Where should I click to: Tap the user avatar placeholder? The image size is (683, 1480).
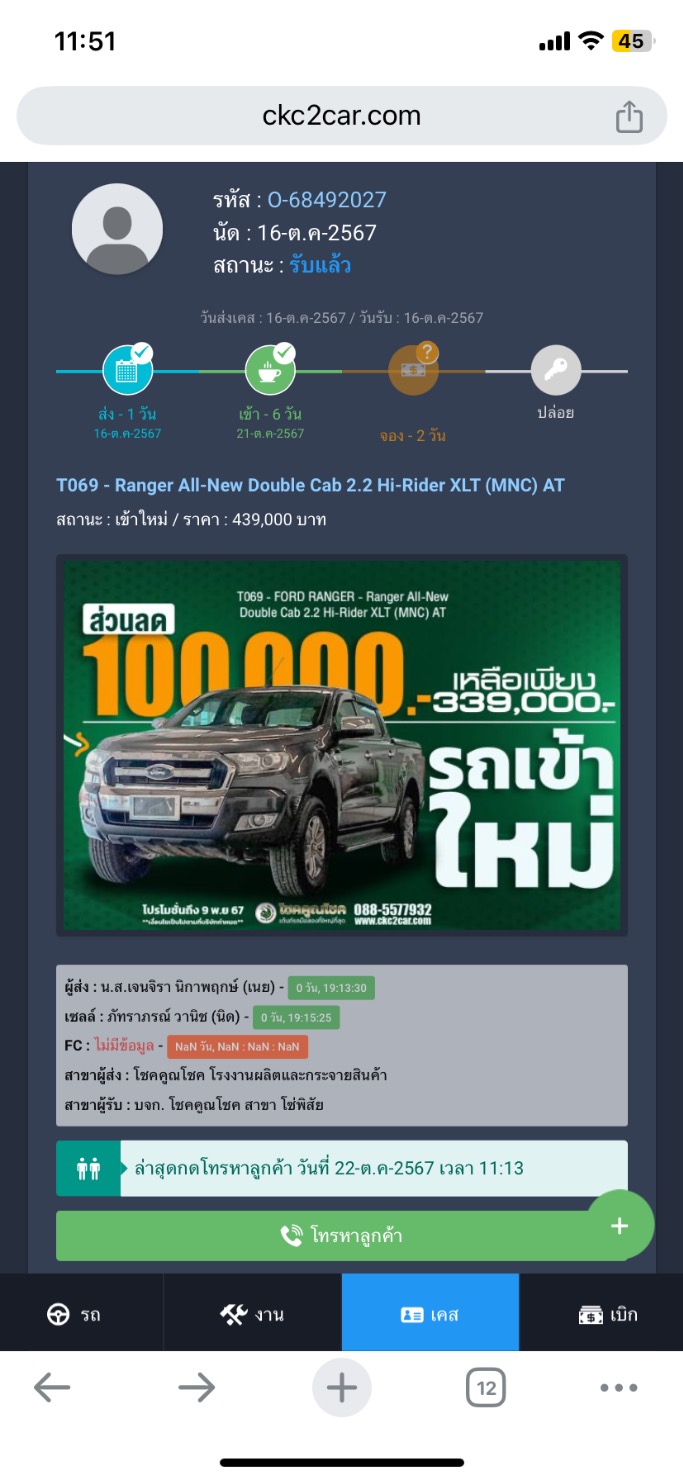tap(117, 229)
